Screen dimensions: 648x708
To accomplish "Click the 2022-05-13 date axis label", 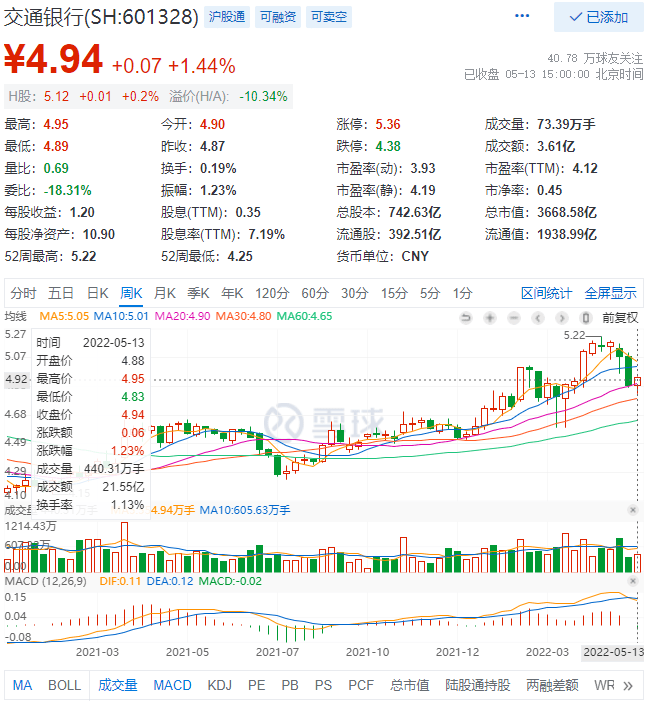I will (613, 652).
